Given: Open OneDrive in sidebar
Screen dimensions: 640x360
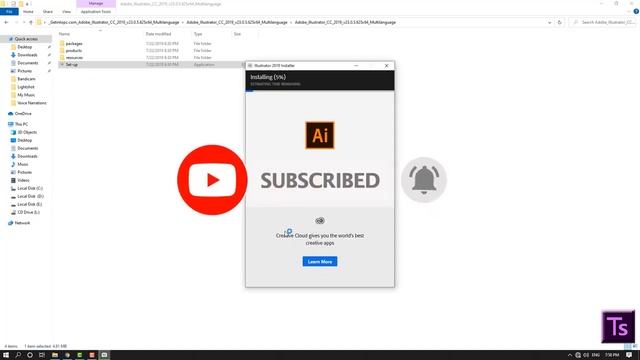Looking at the screenshot, I should [x=23, y=113].
